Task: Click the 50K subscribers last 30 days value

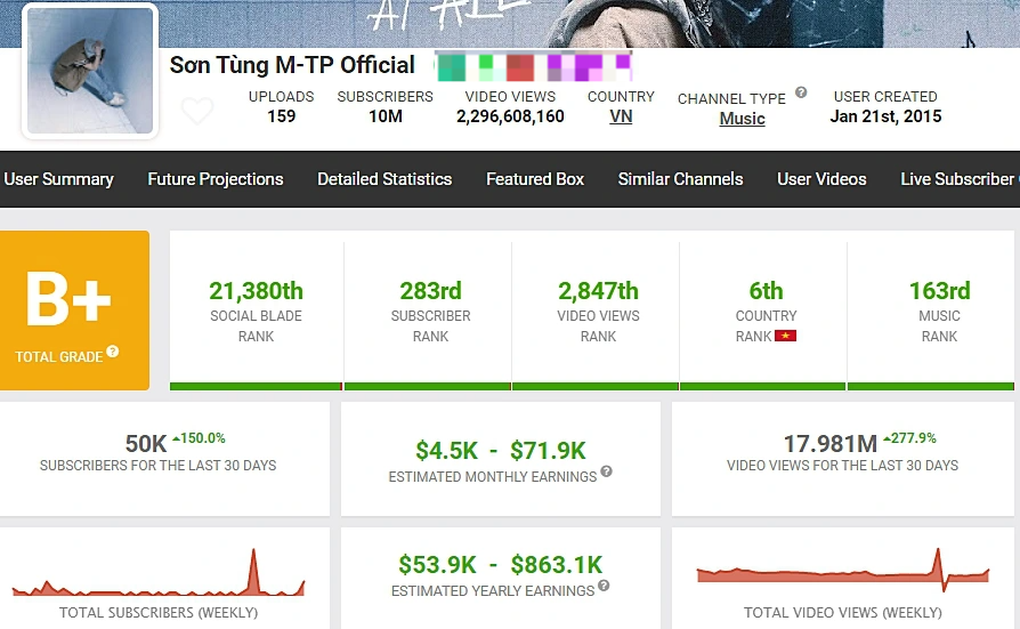Action: pyautogui.click(x=146, y=444)
